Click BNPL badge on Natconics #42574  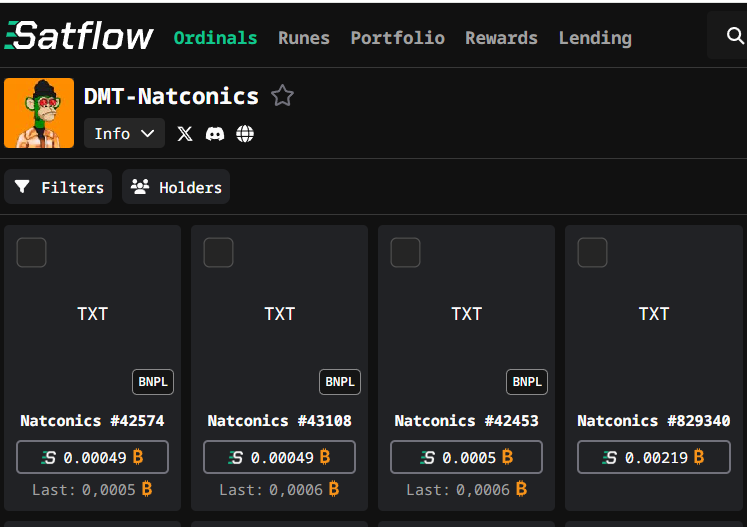pyautogui.click(x=153, y=382)
